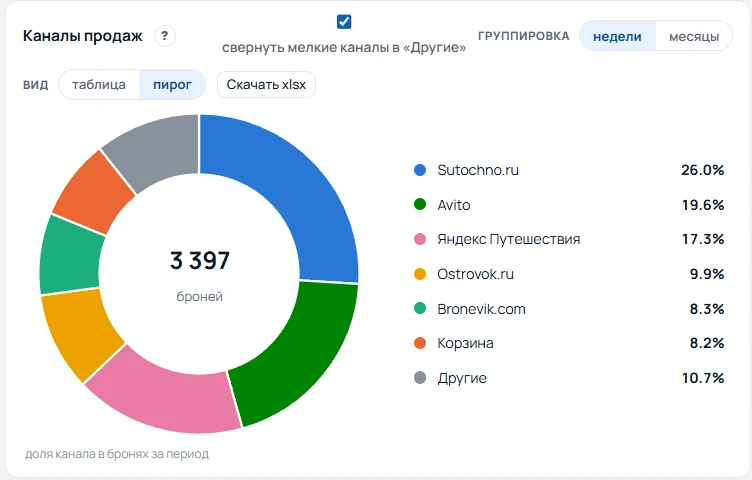The height and width of the screenshot is (480, 752).
Task: Select the пирог view
Action: click(172, 85)
